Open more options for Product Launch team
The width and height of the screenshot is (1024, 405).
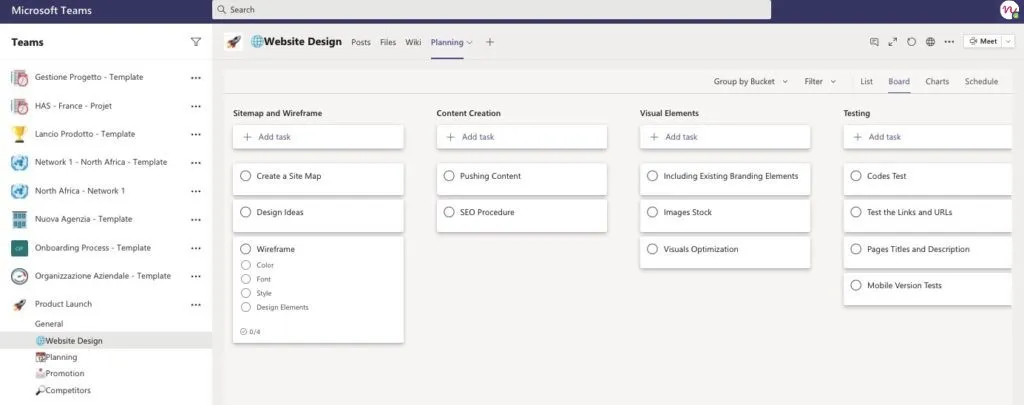tap(196, 304)
